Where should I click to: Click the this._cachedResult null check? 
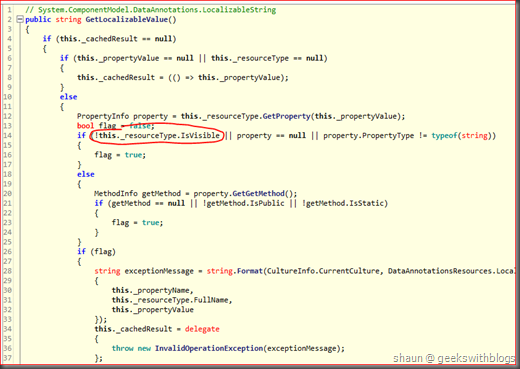pyautogui.click(x=116, y=39)
